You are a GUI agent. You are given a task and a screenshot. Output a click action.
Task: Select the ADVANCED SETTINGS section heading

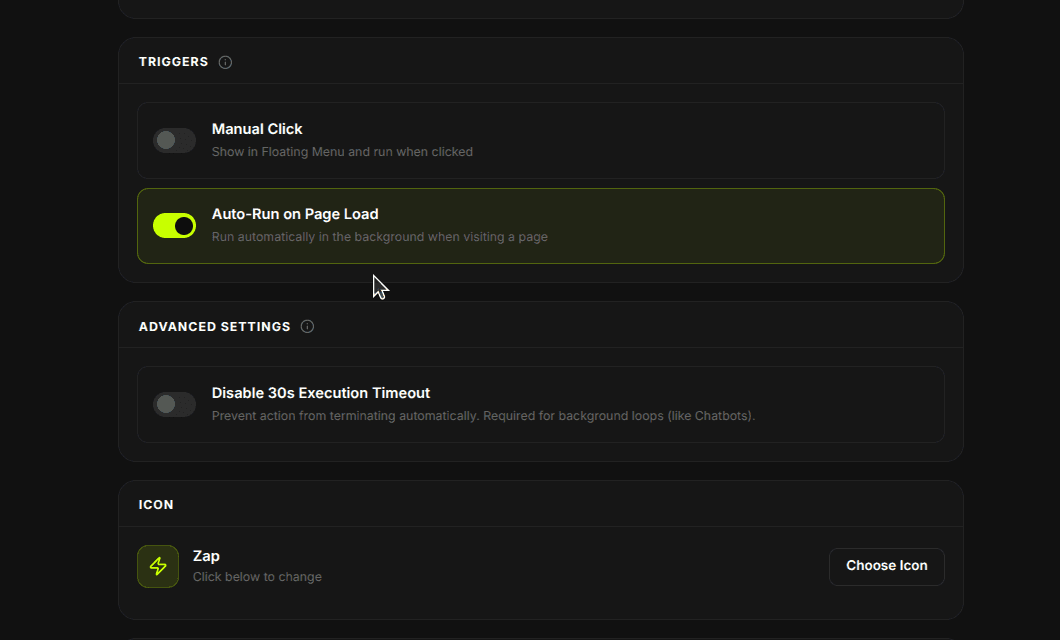214,326
